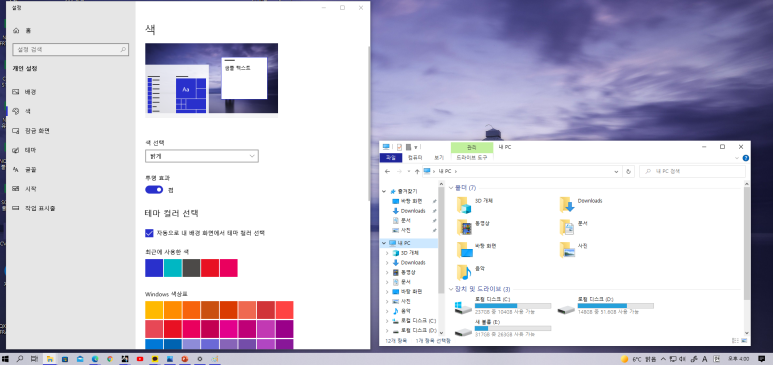Expand 로컬 디스크 (C:) in navigation tree
Viewport: 773px width, 365px height.
pos(387,321)
